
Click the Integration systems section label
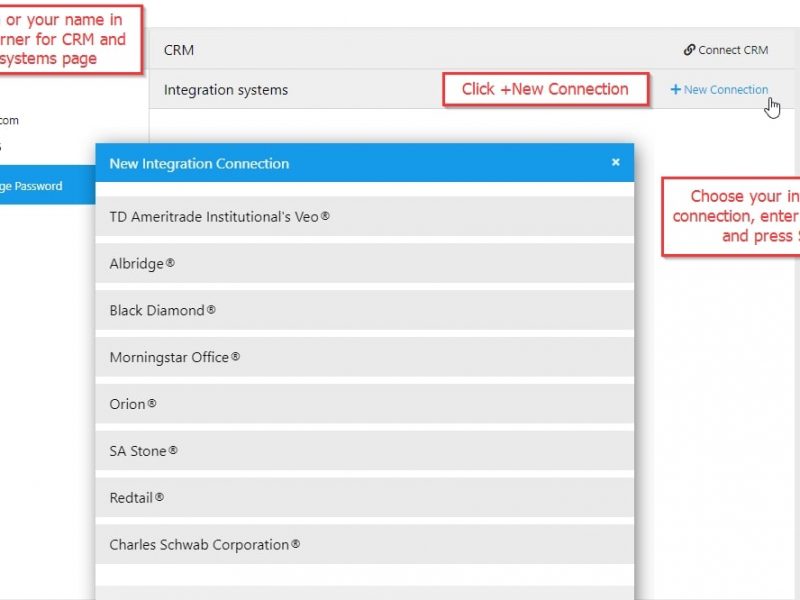(226, 90)
